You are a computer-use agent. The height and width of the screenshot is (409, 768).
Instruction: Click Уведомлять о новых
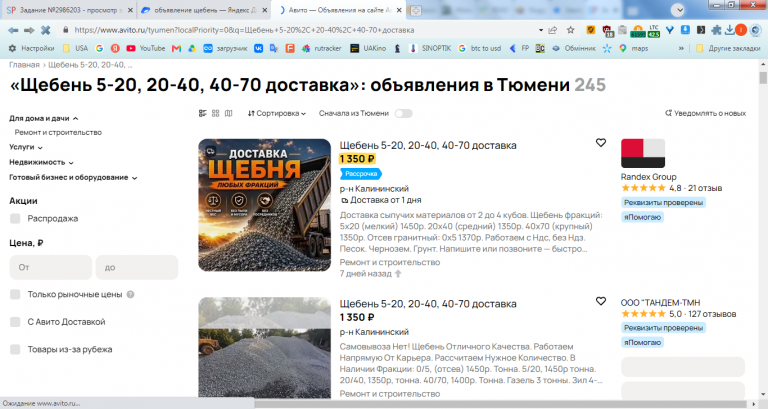[x=705, y=113]
